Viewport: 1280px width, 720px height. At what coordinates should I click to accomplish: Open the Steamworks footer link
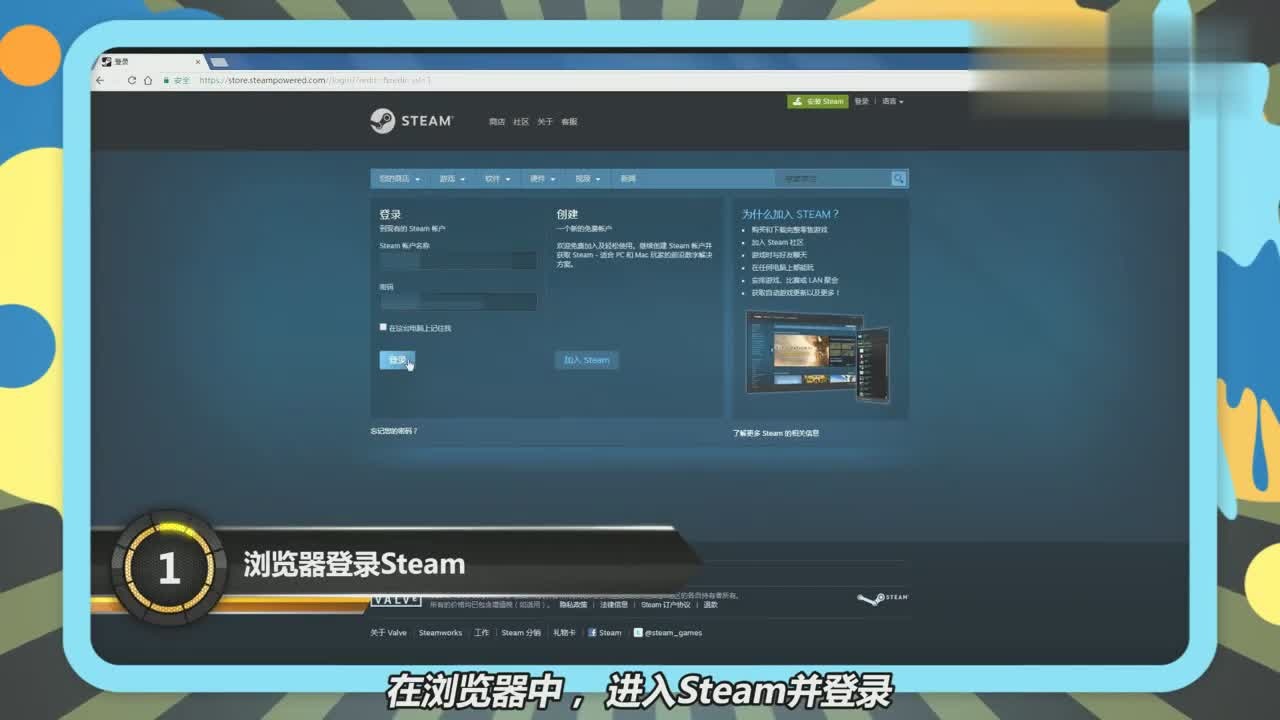[441, 632]
